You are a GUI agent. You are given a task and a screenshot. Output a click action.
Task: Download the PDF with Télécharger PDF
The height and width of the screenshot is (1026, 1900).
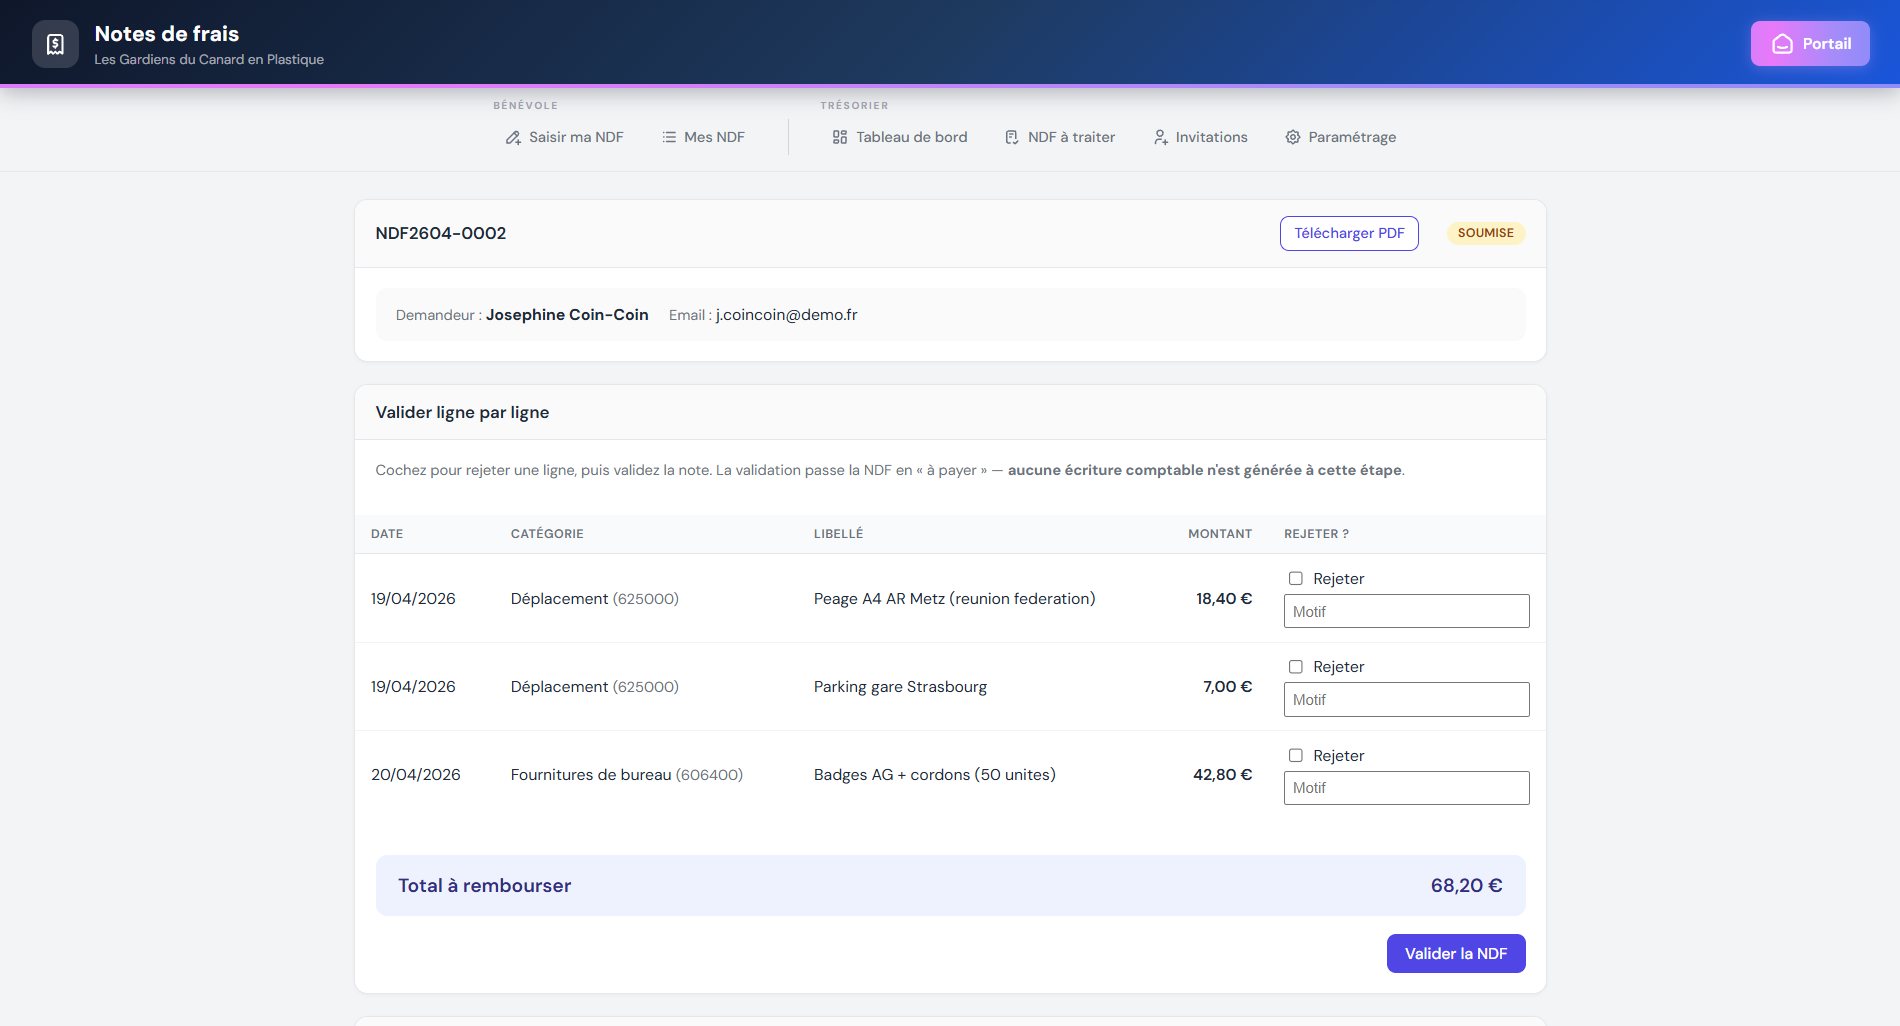click(1349, 233)
